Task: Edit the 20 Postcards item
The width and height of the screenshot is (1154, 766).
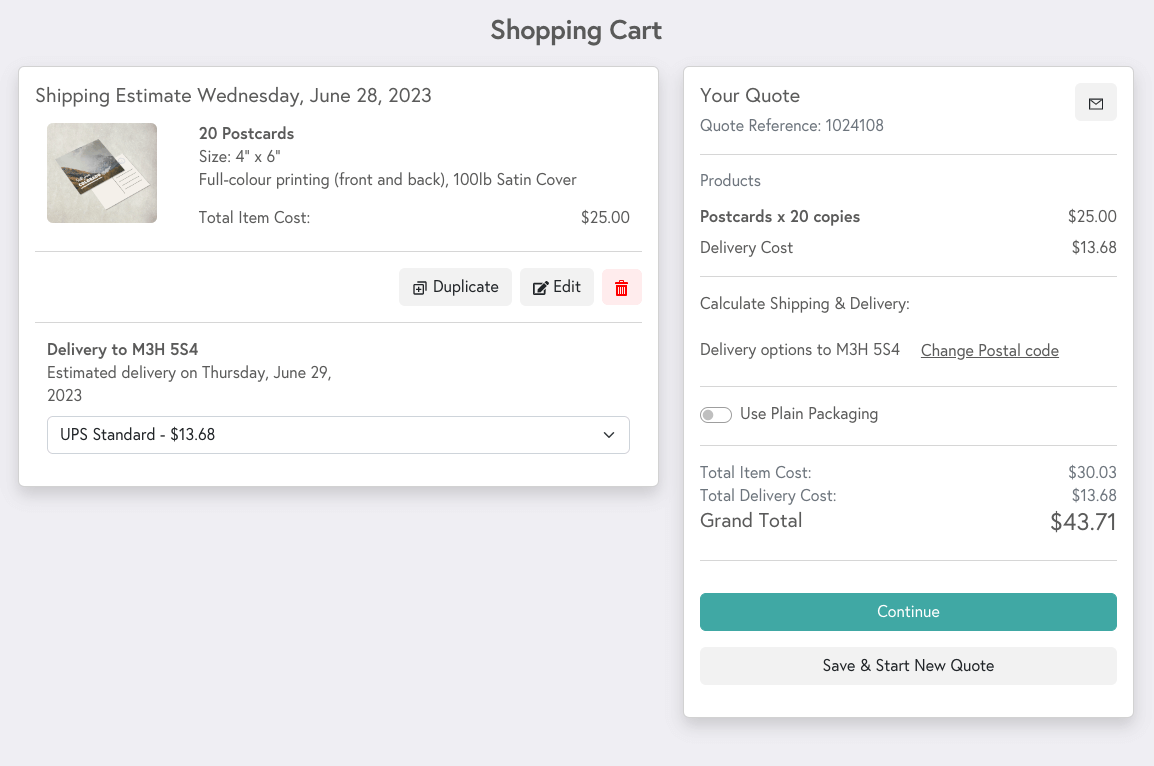Action: [556, 286]
